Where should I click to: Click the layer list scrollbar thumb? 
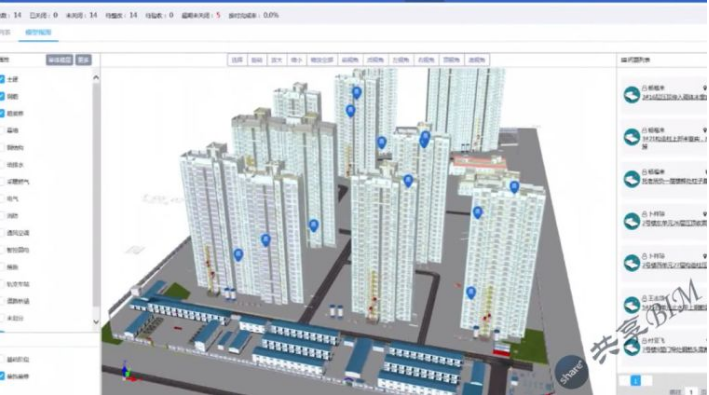click(96, 194)
